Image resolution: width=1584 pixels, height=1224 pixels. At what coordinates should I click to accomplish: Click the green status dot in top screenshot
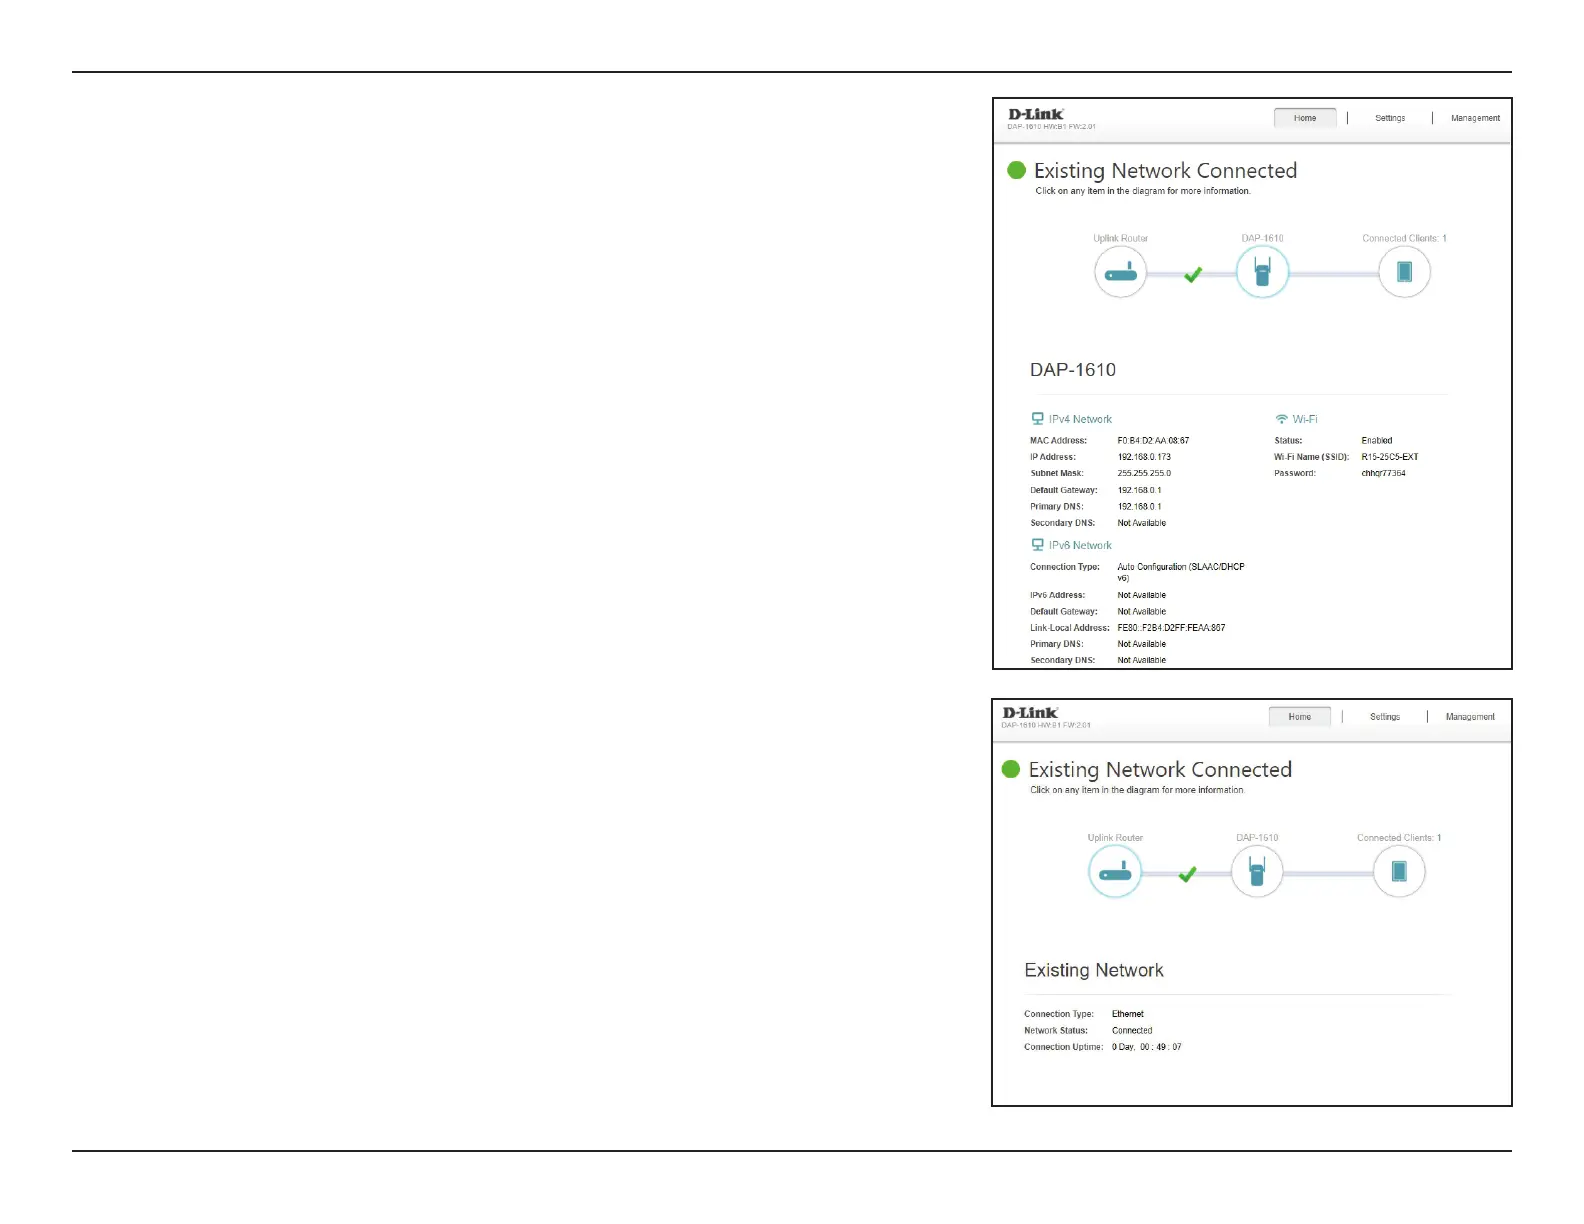coord(1017,170)
